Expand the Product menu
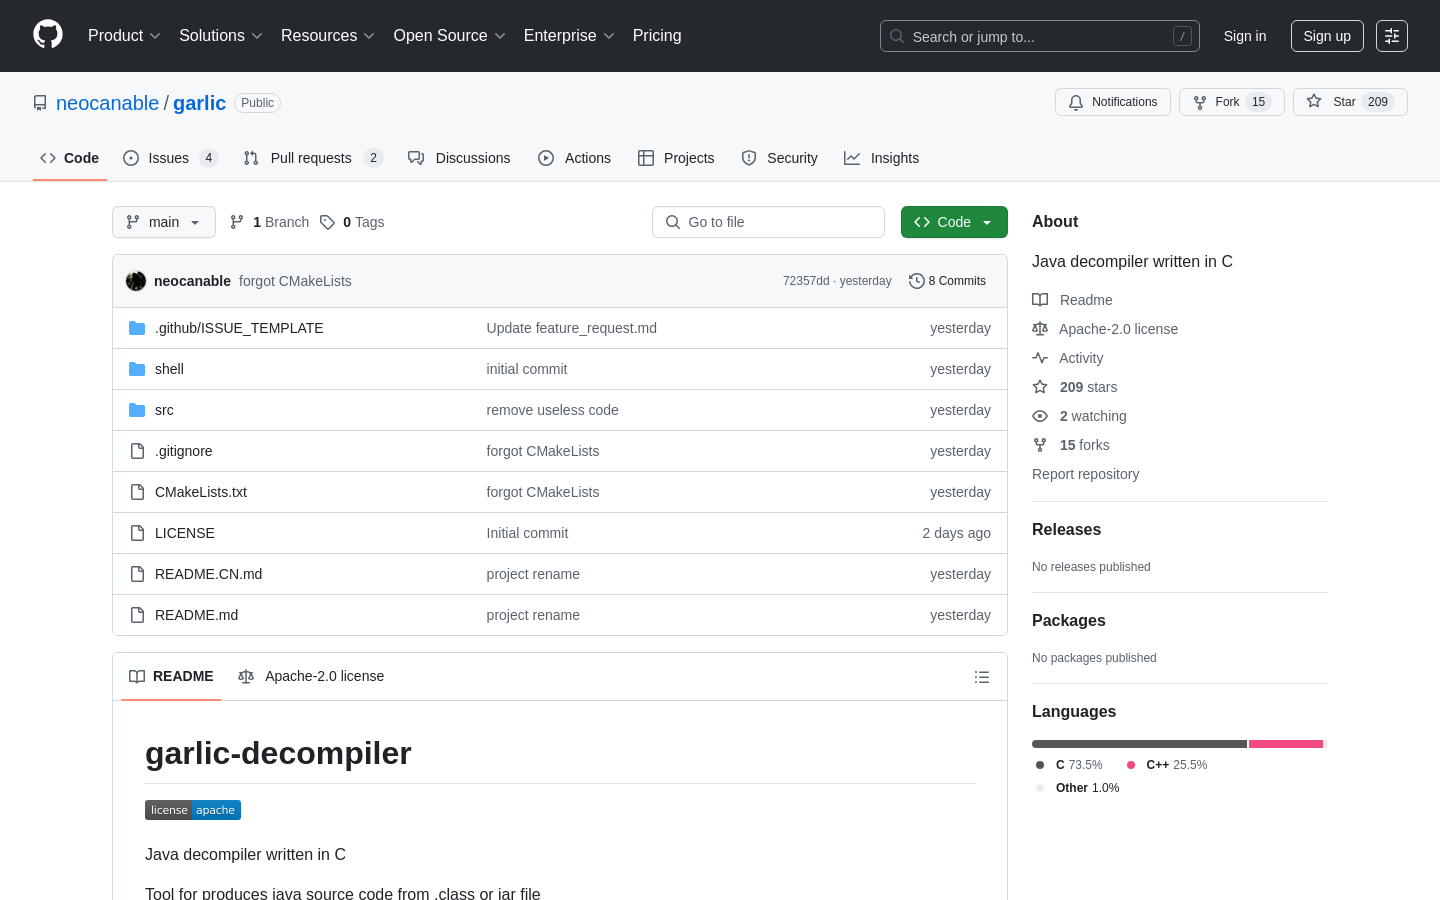This screenshot has height=900, width=1440. (x=124, y=36)
